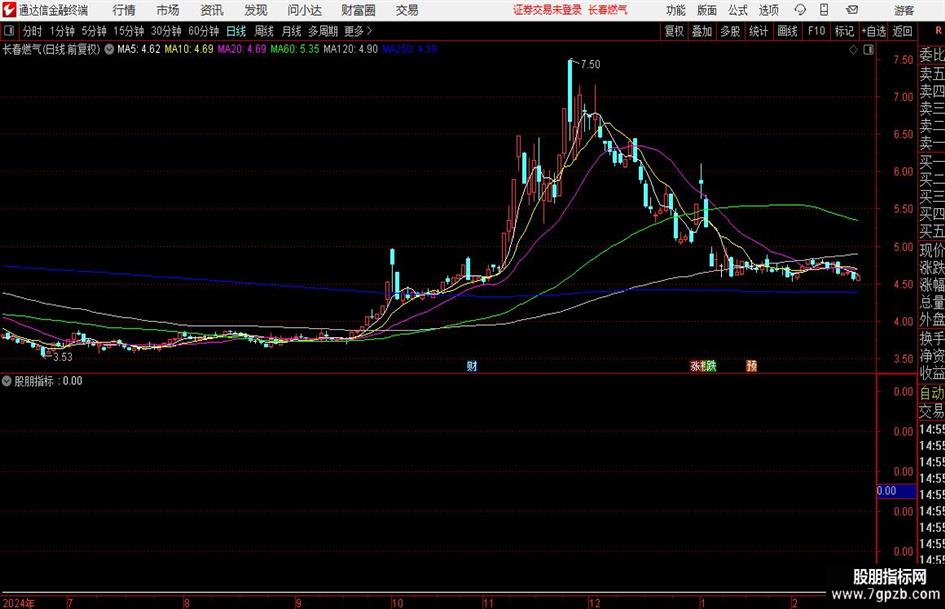Image resolution: width=945 pixels, height=609 pixels.
Task: Click 长春燃气 stock name in title bar
Action: (x=608, y=10)
